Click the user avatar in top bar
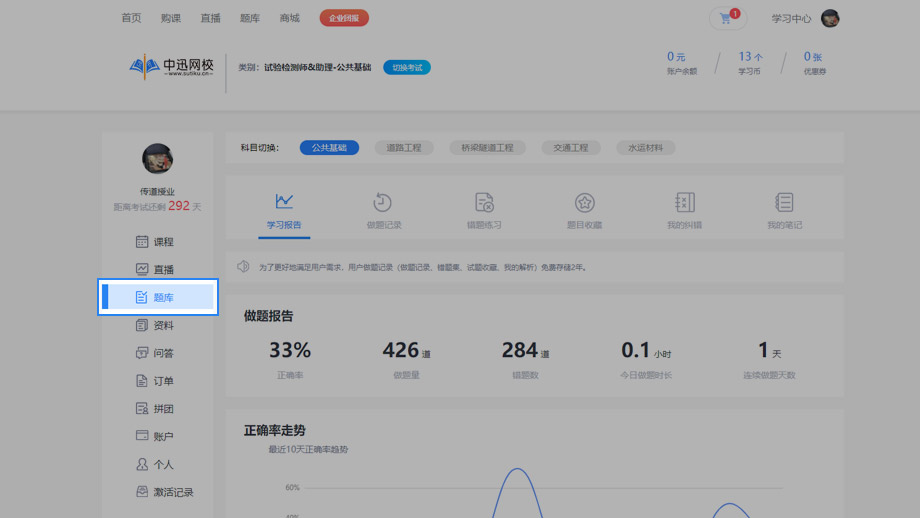The image size is (920, 518). tap(830, 18)
